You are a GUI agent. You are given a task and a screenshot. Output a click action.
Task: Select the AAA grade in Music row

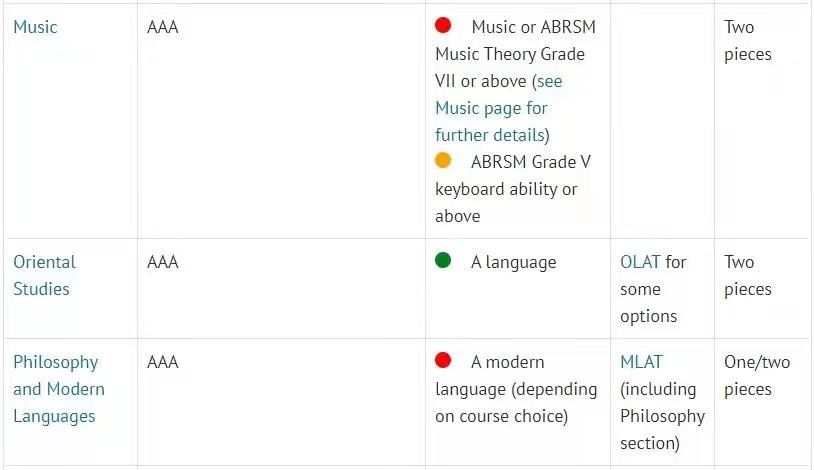(162, 27)
